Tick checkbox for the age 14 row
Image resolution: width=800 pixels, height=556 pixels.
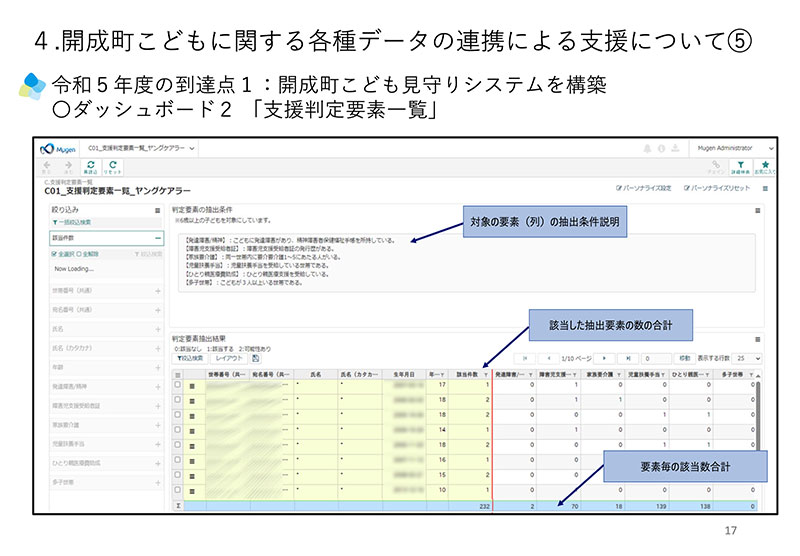pos(178,429)
